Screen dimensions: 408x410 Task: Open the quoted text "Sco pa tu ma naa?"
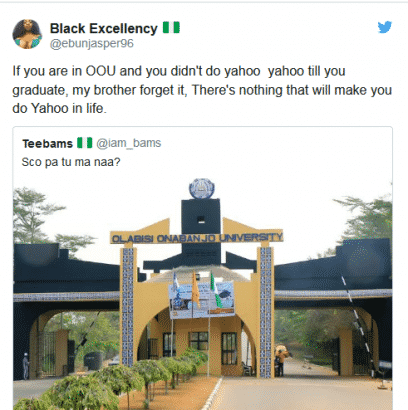71,162
